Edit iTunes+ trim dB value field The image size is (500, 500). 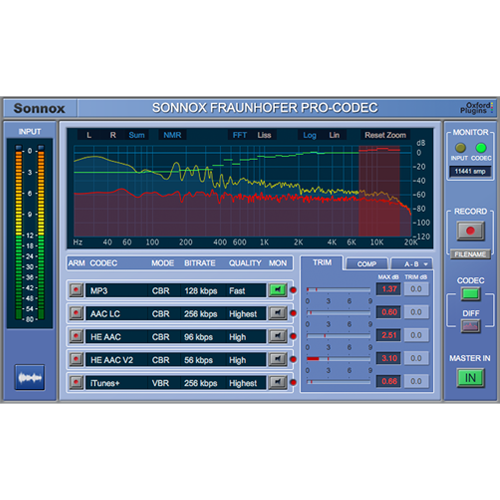pos(416,381)
